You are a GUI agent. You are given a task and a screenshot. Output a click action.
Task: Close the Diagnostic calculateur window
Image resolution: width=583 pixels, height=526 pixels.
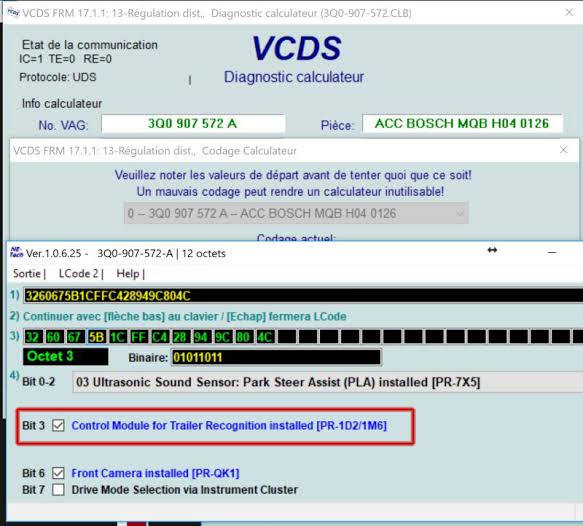point(569,12)
